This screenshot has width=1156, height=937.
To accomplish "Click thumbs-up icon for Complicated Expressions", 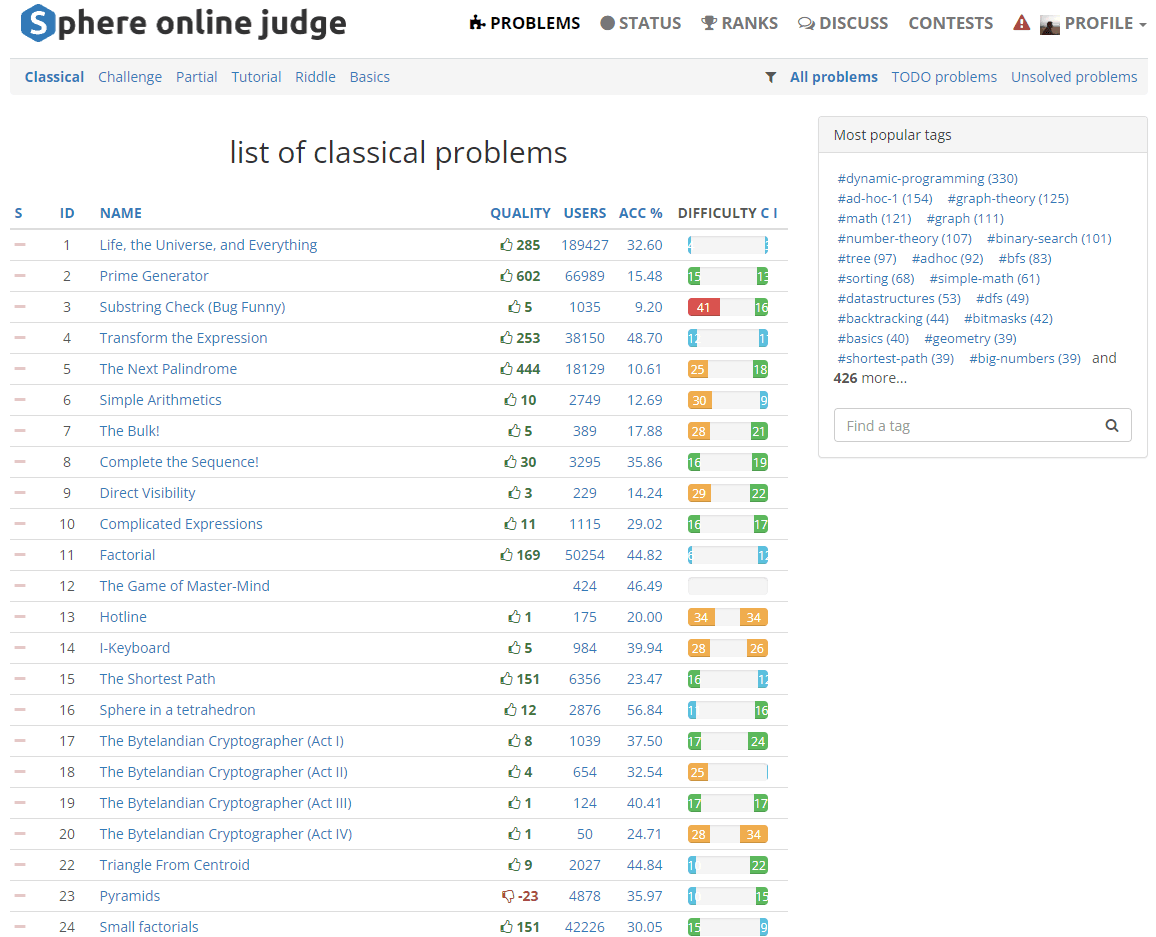I will tap(511, 523).
